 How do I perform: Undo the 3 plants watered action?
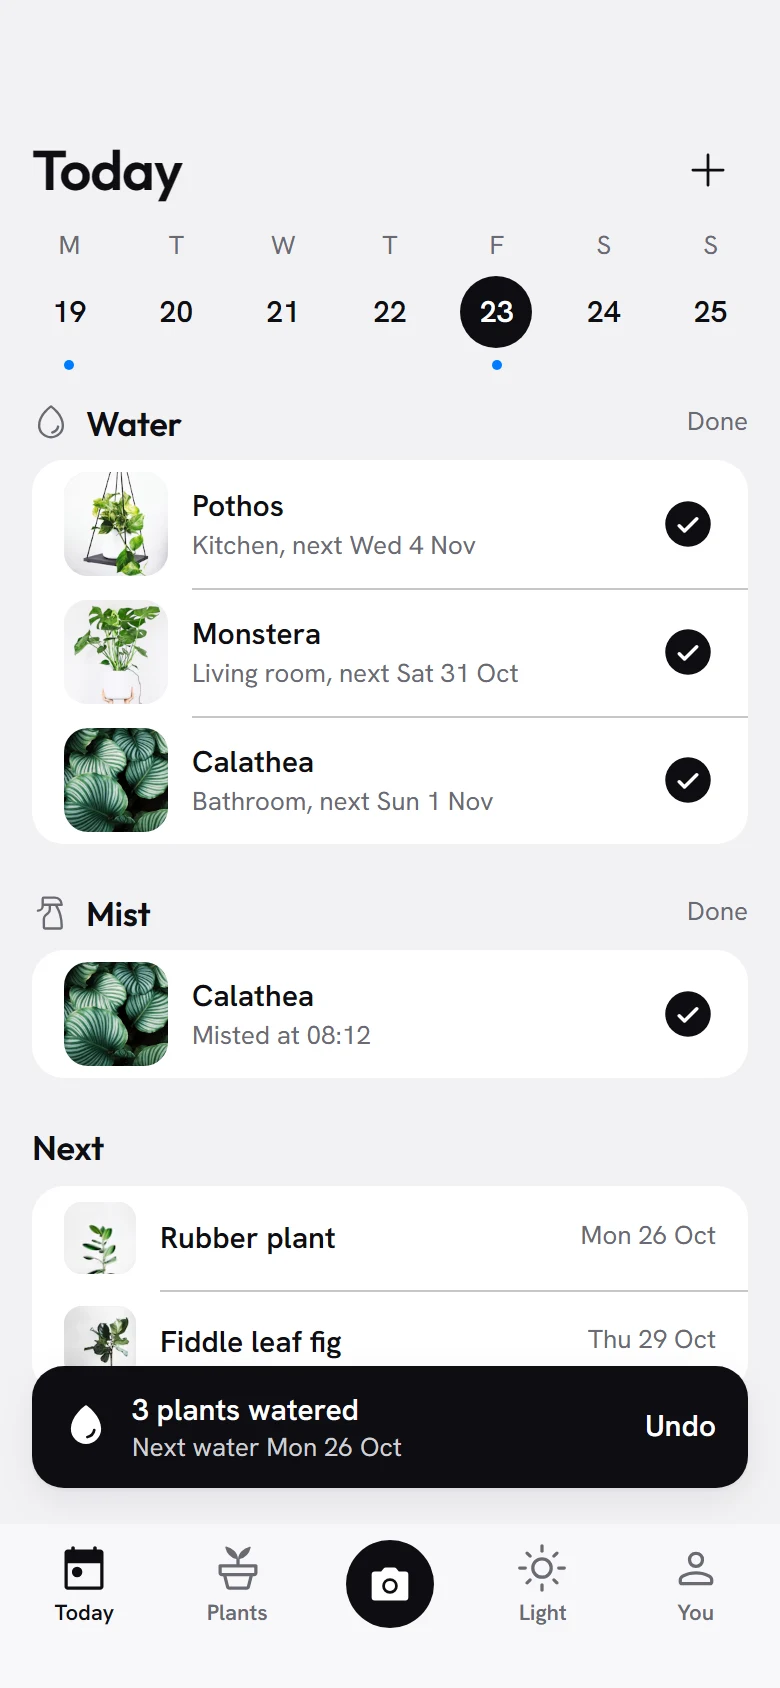pyautogui.click(x=680, y=1426)
